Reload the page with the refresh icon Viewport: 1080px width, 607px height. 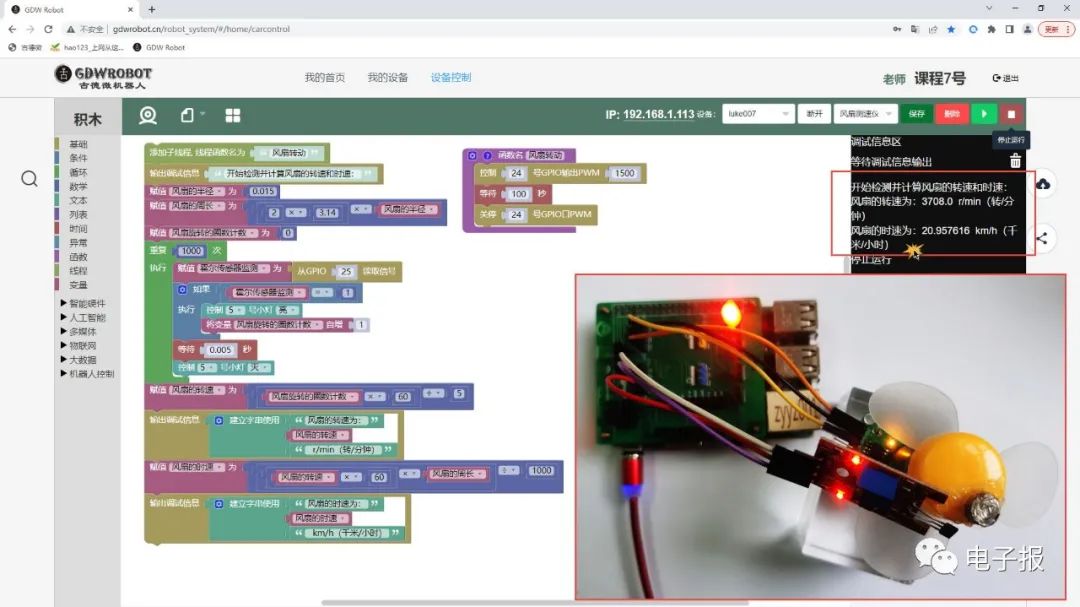48,29
